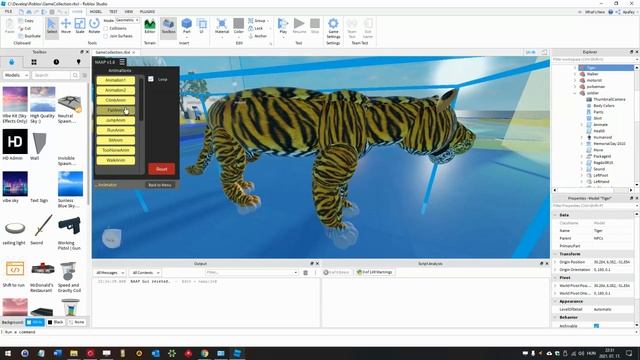Toggle the Join Surfaces checkbox
The image size is (640, 360).
pyautogui.click(x=106, y=36)
